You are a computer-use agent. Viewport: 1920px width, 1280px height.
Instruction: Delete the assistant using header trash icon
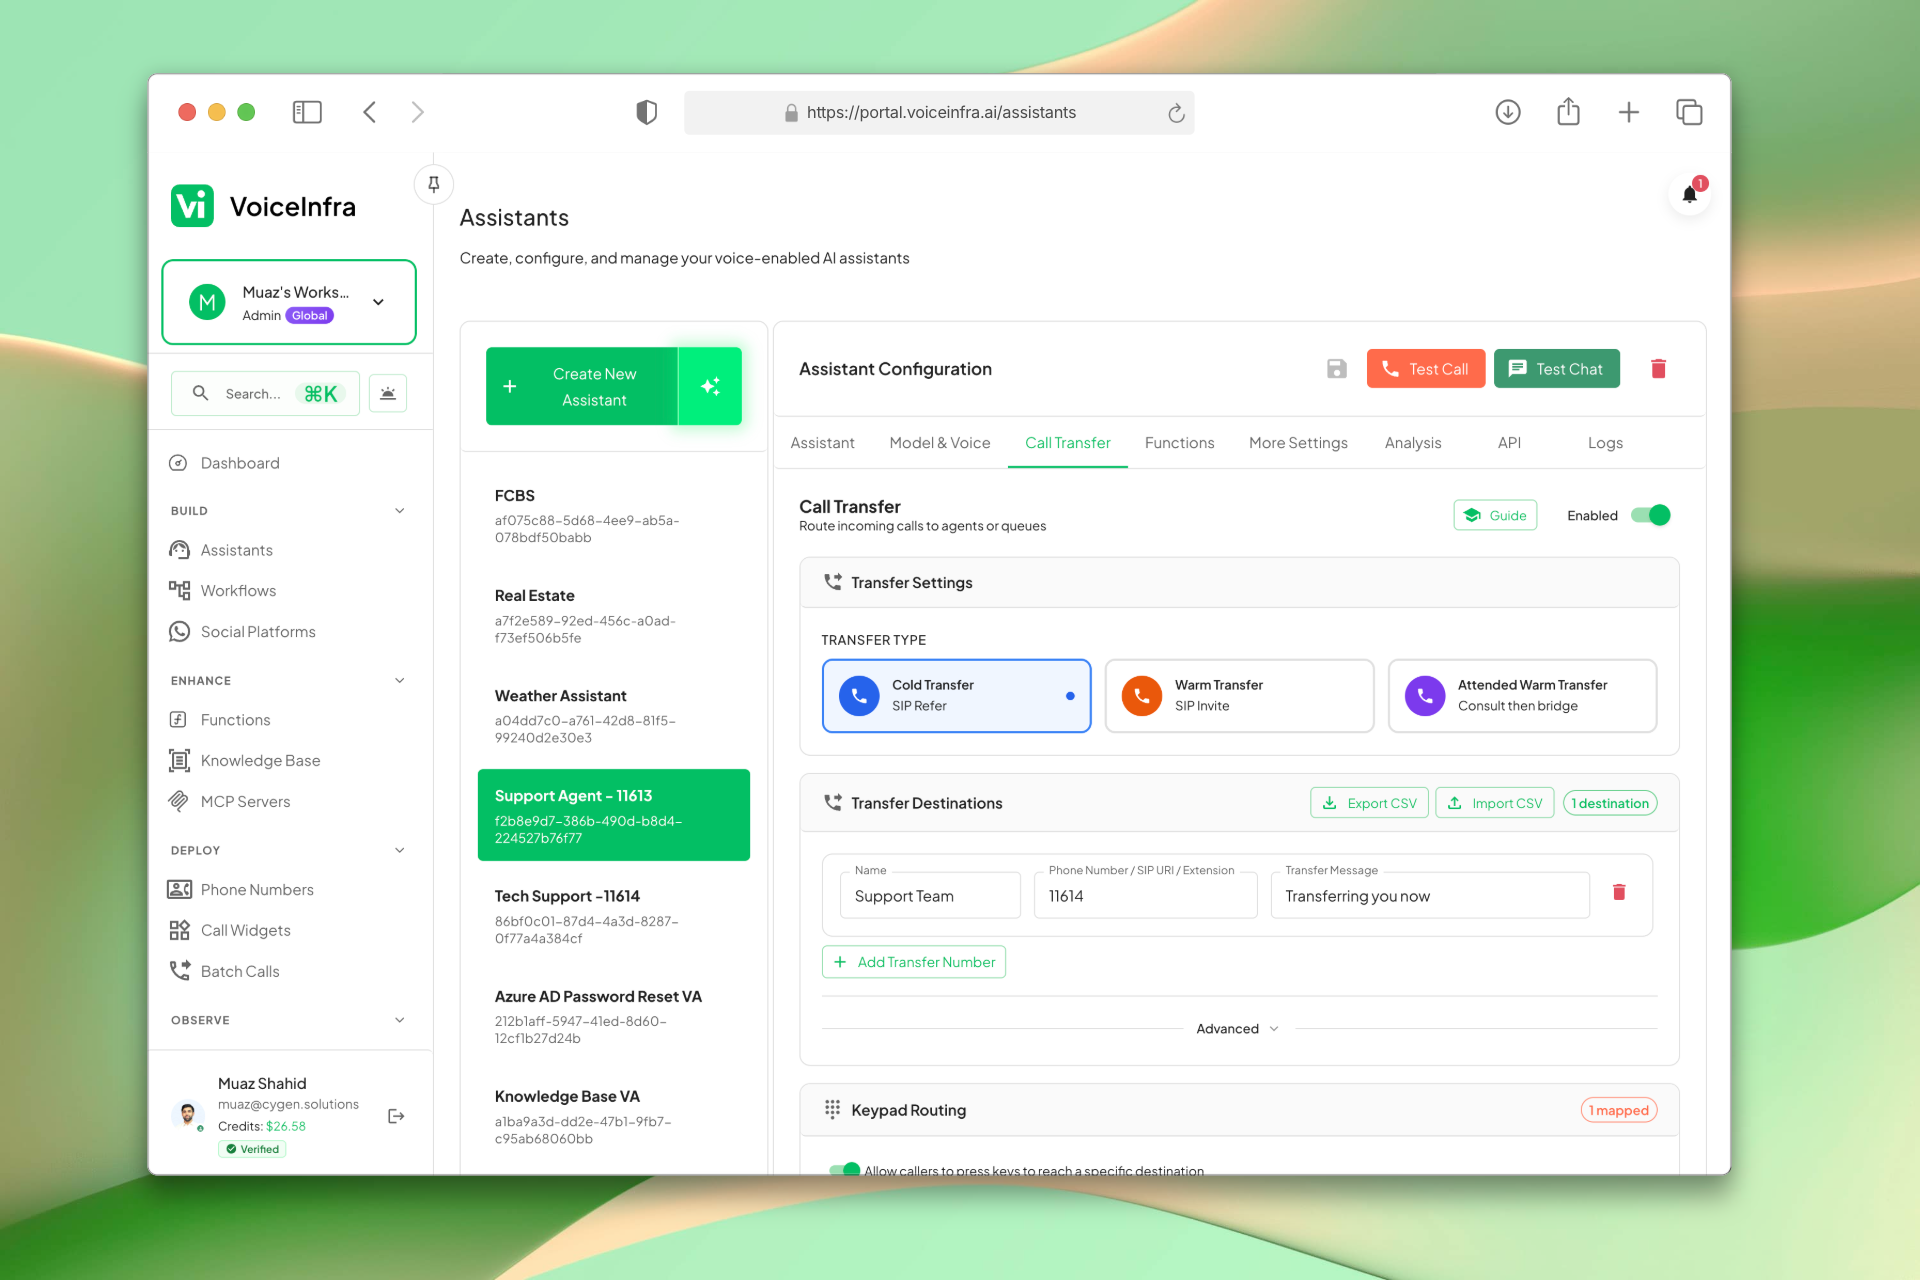pyautogui.click(x=1658, y=369)
